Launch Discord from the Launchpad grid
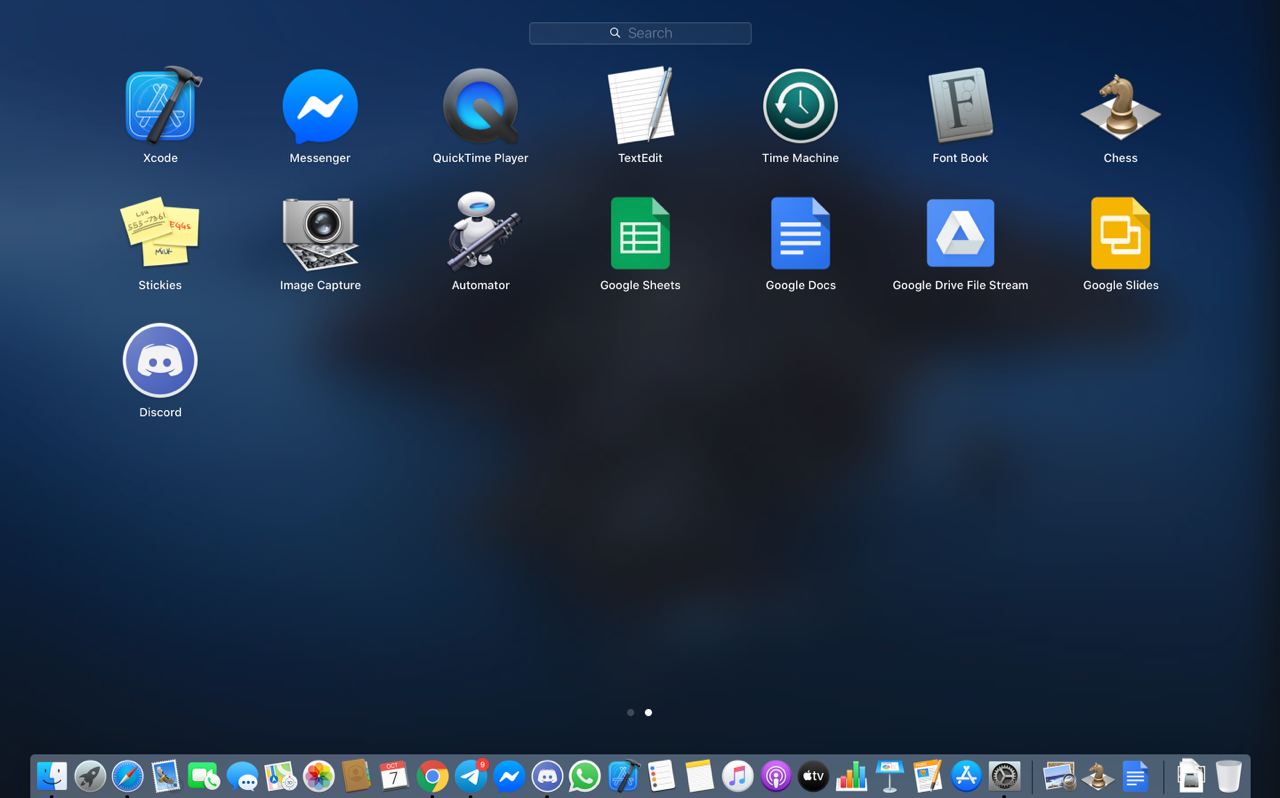 point(160,360)
